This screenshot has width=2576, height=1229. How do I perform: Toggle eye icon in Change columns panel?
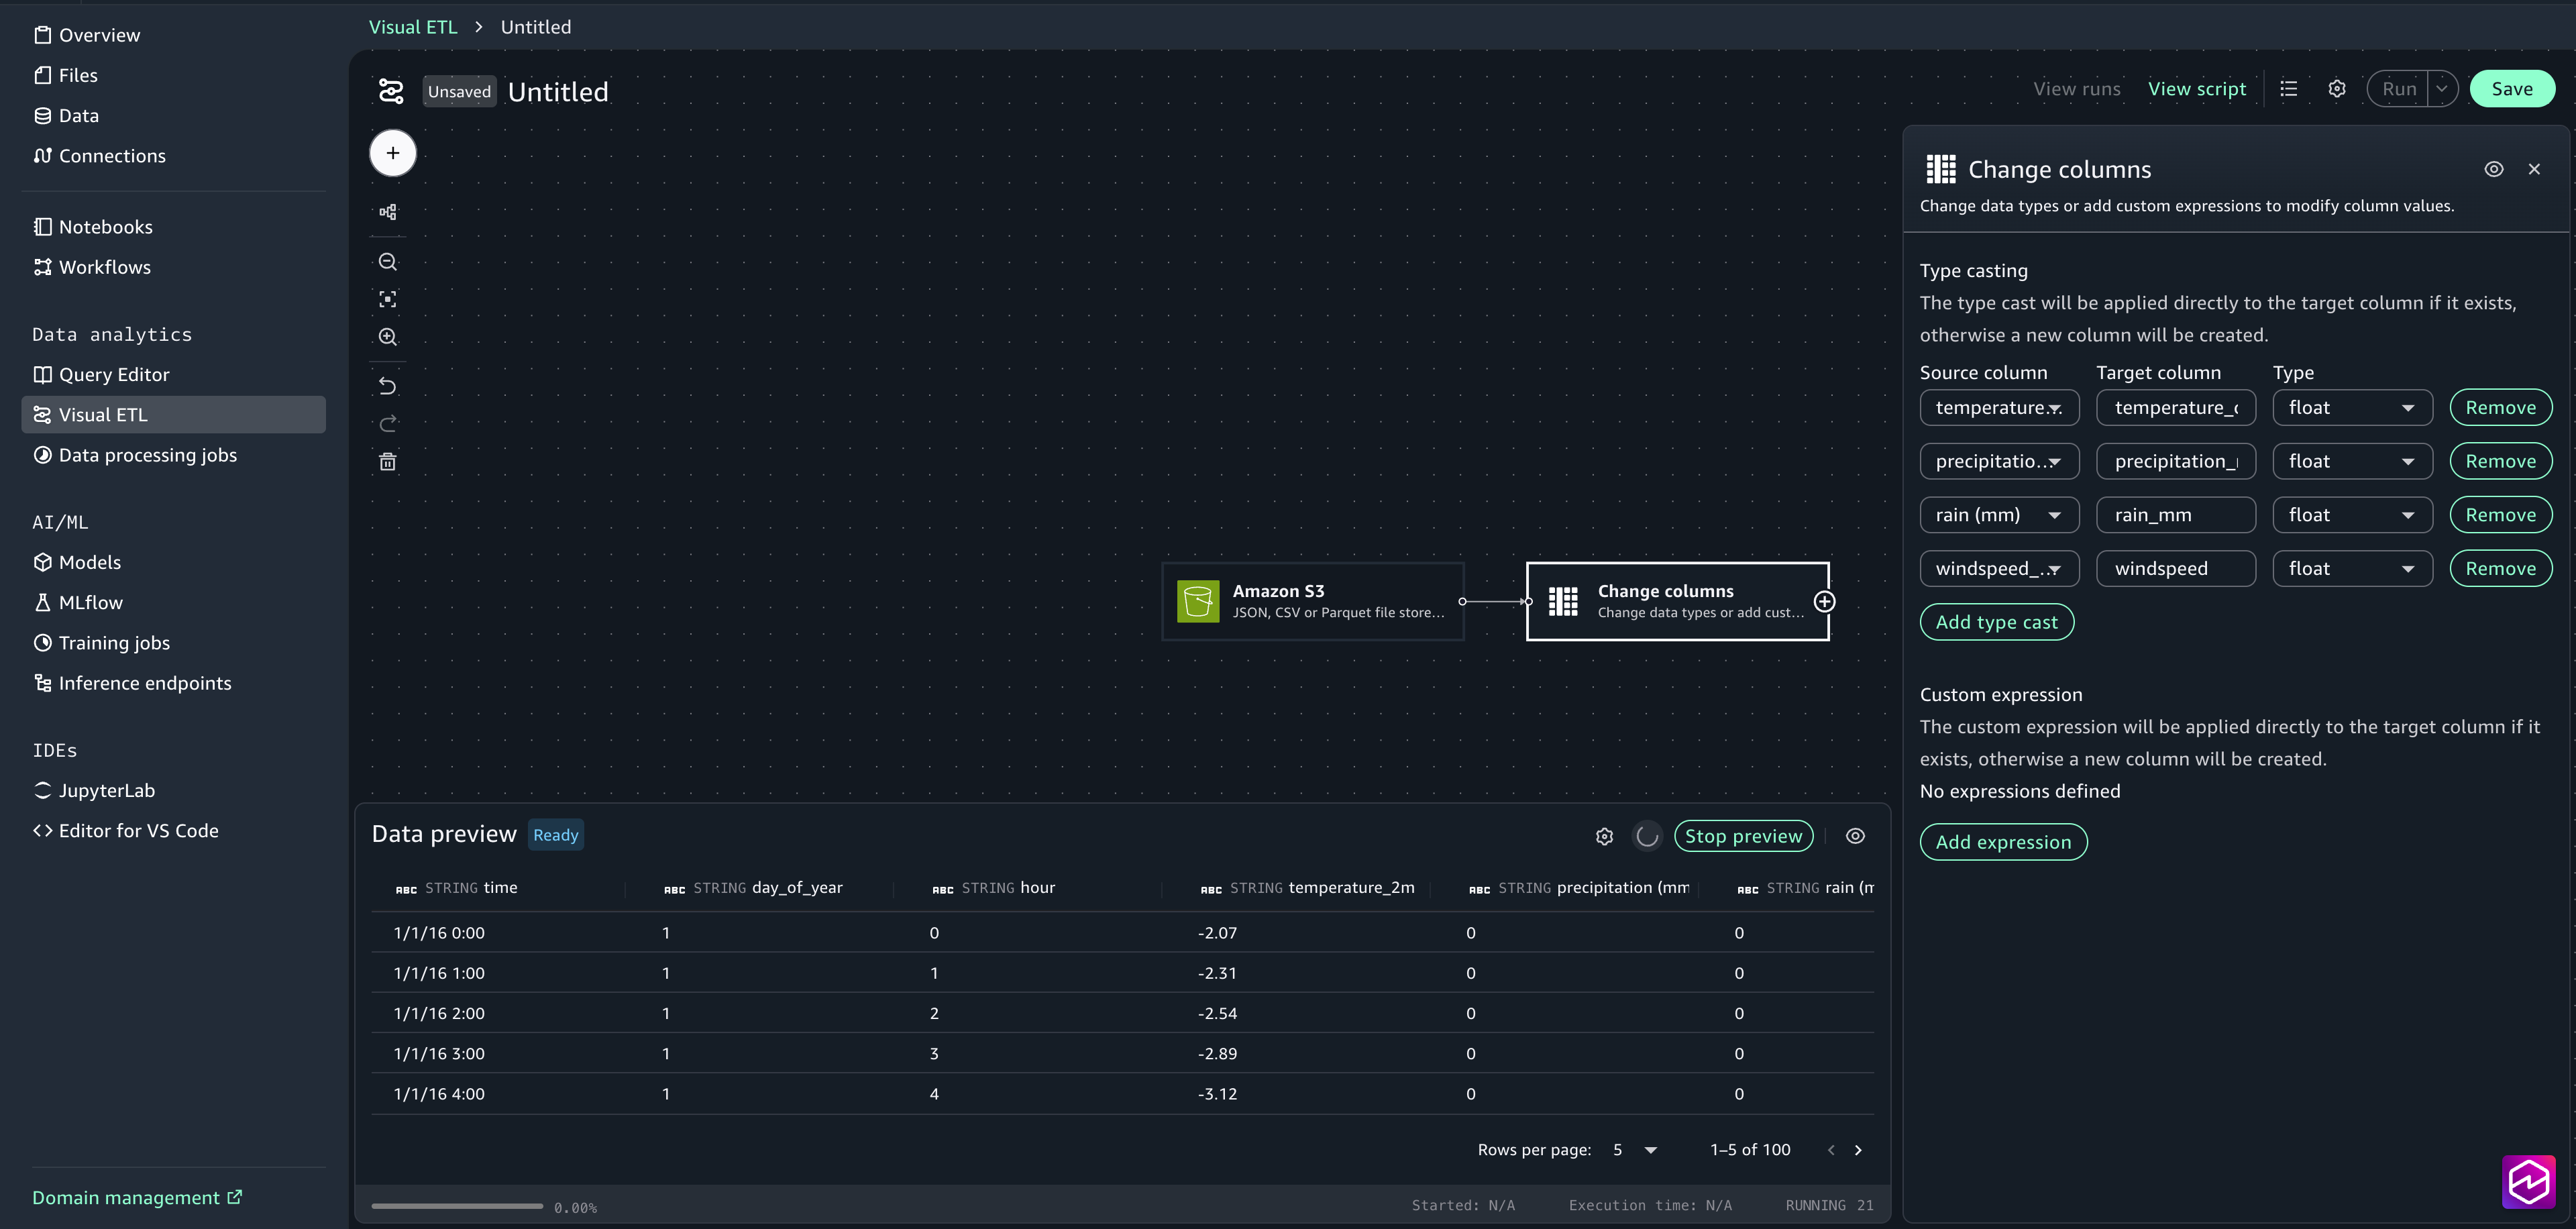(2493, 169)
